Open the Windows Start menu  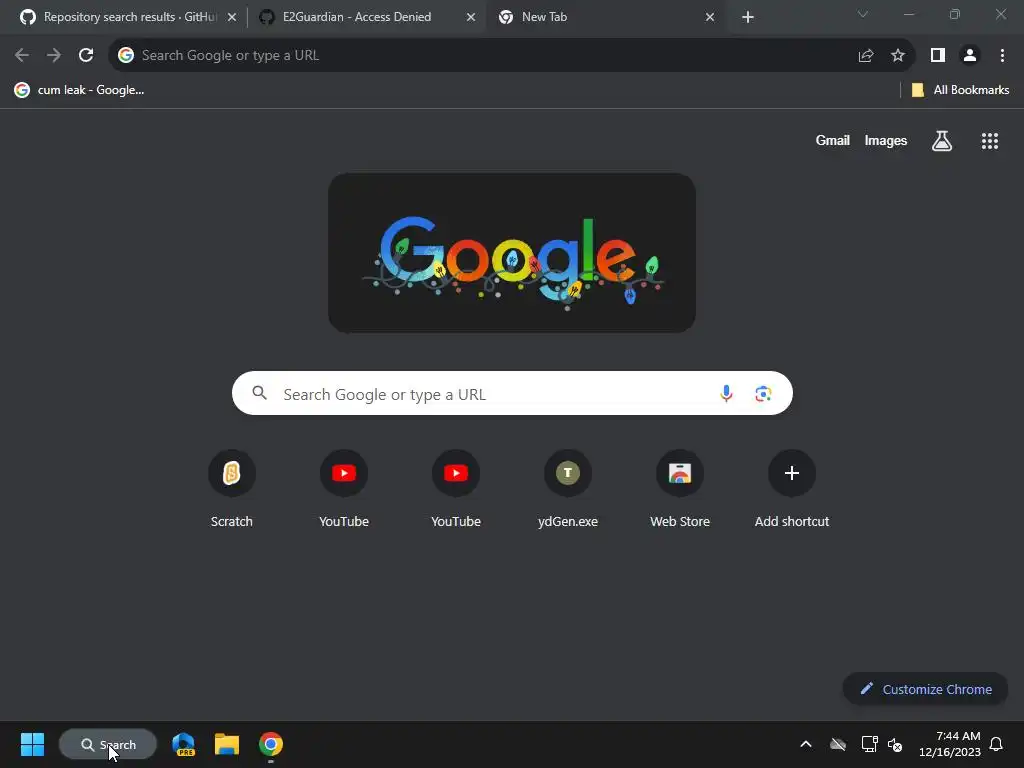32,744
